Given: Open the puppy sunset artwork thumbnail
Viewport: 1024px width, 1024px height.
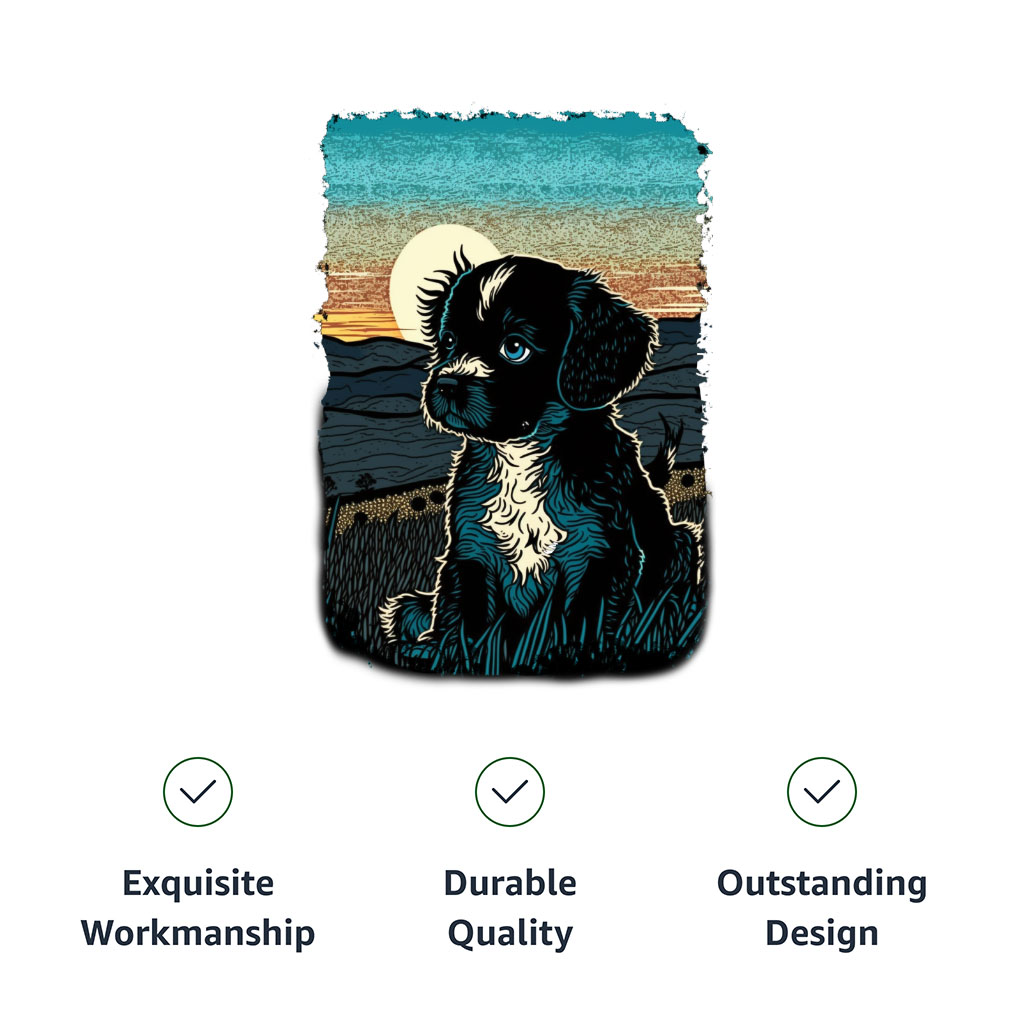Looking at the screenshot, I should 513,392.
